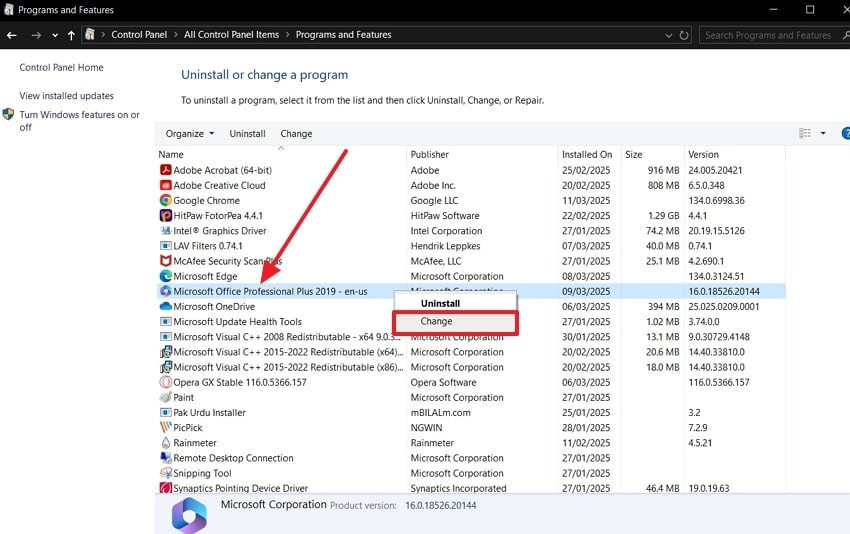
Task: Sort by the Installed On column header
Action: tap(589, 155)
